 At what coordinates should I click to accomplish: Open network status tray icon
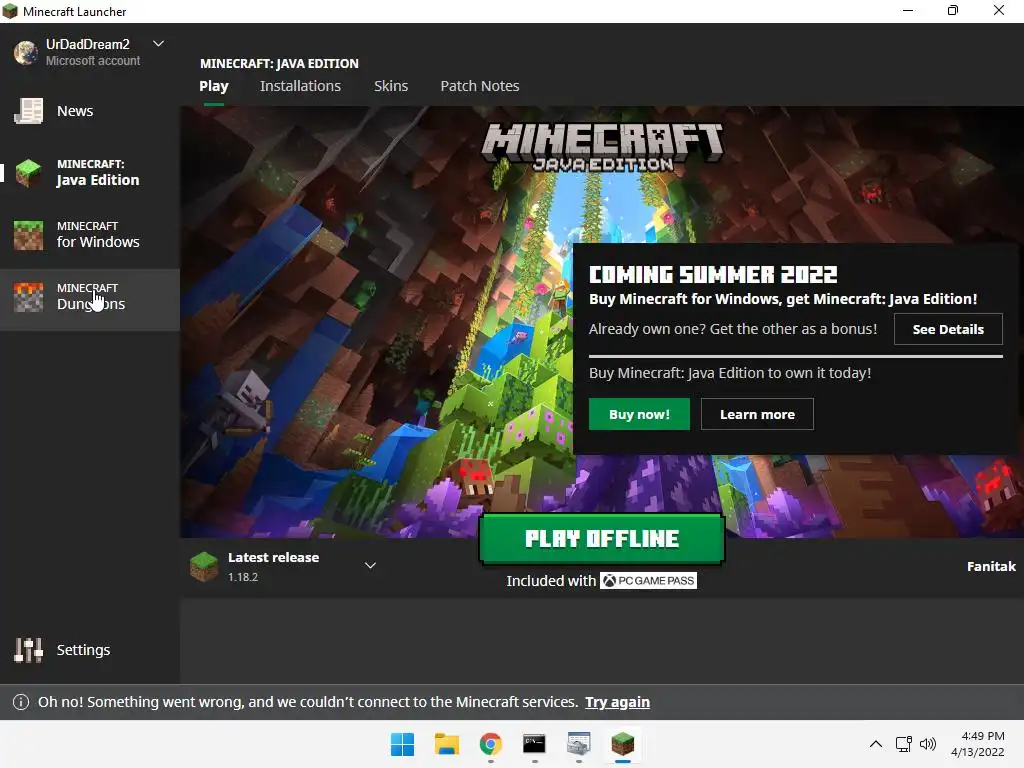click(904, 744)
